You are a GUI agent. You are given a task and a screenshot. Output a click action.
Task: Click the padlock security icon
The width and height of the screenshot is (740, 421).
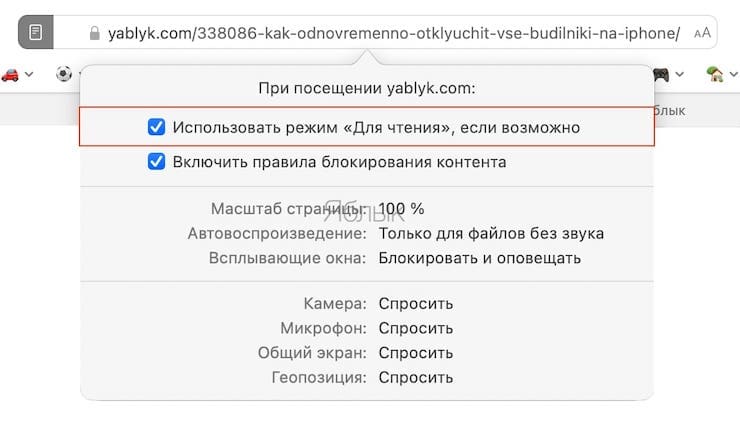click(x=94, y=33)
